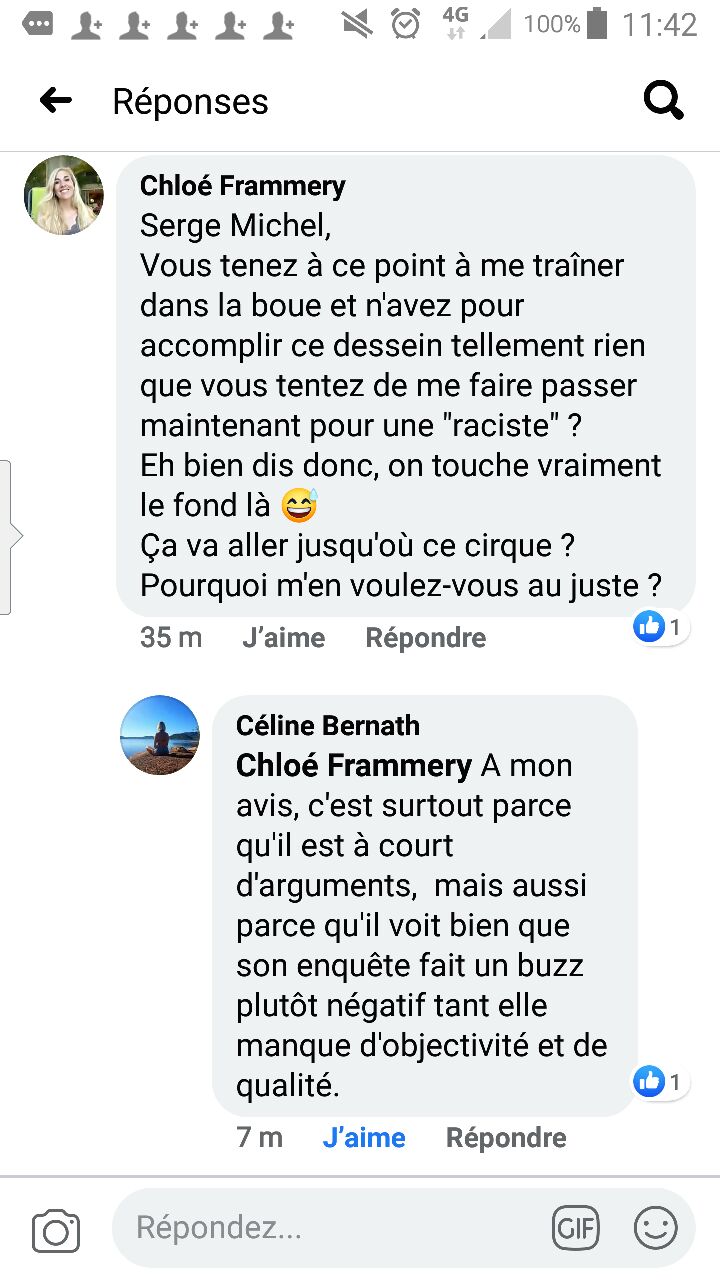This screenshot has width=720, height=1280.
Task: Reply to Céline Bernath's comment
Action: (x=506, y=1138)
